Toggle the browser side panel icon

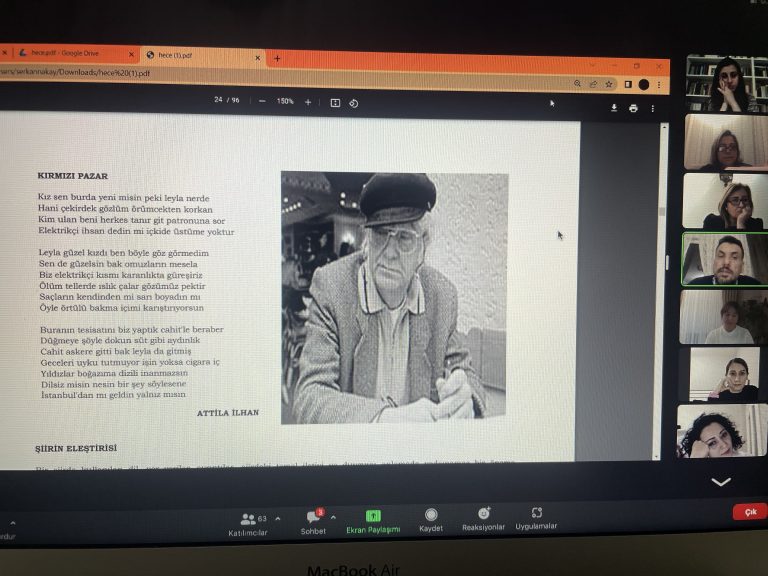(x=628, y=84)
